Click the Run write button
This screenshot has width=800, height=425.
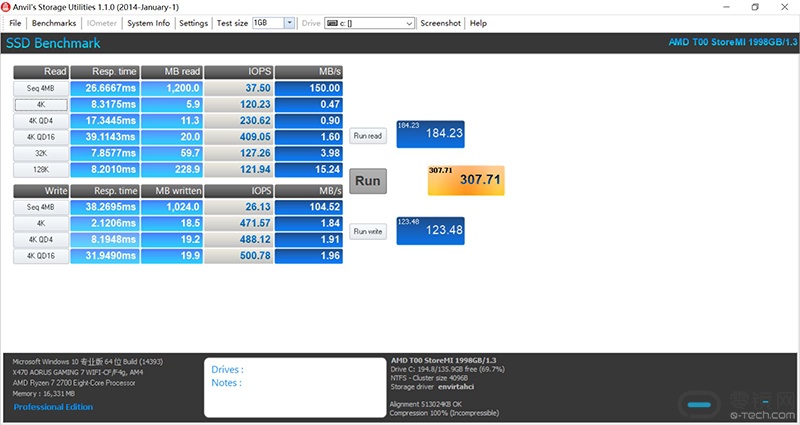click(368, 231)
